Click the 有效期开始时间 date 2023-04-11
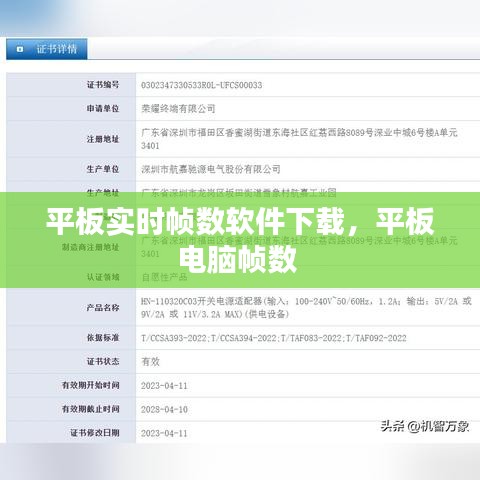 point(164,386)
